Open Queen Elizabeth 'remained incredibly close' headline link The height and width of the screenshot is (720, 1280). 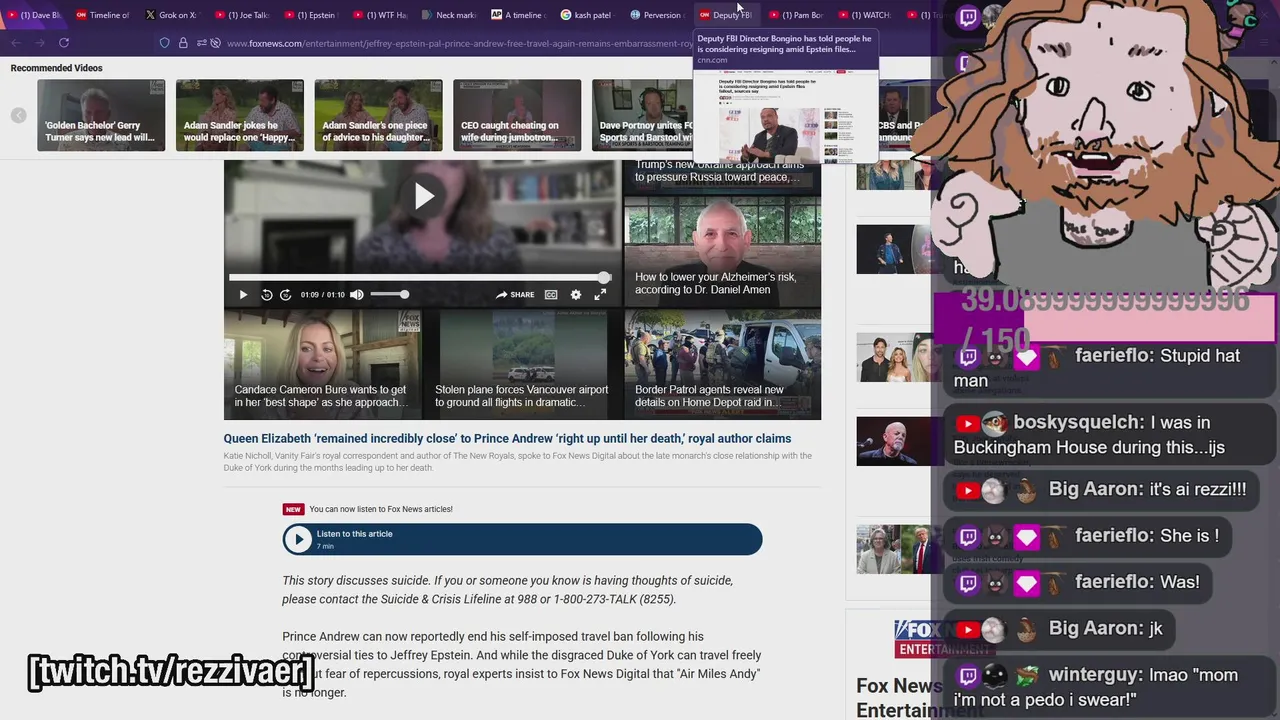(x=507, y=438)
